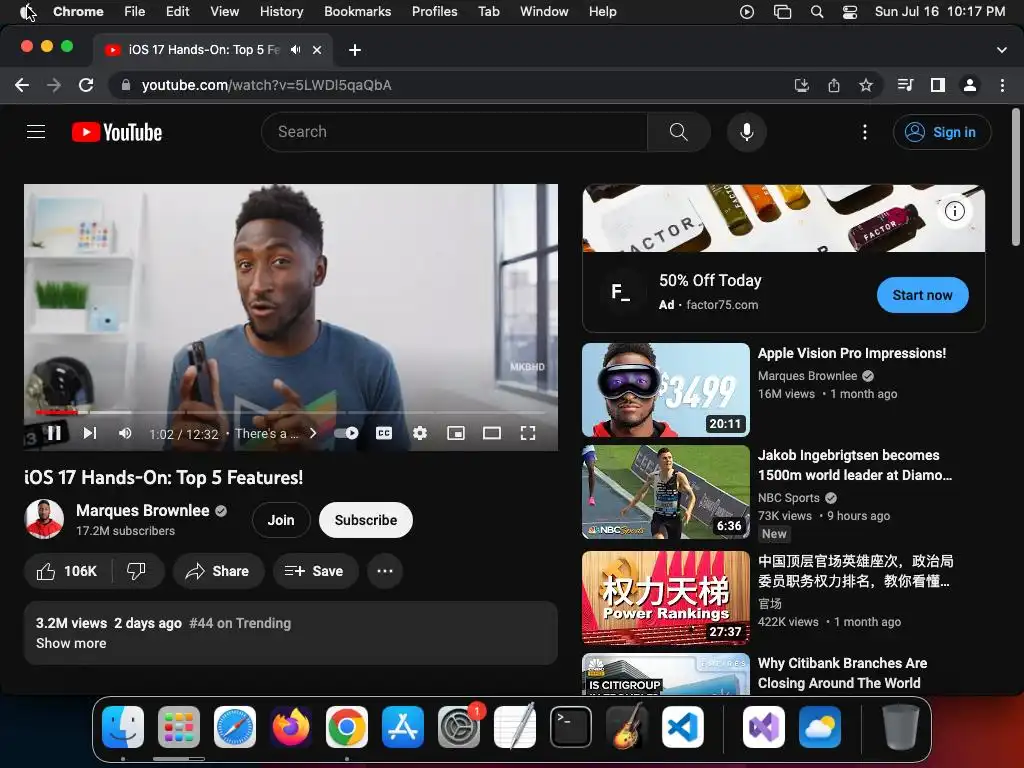Open Power Rankings video thumbnail
The image size is (1024, 768).
pos(665,598)
